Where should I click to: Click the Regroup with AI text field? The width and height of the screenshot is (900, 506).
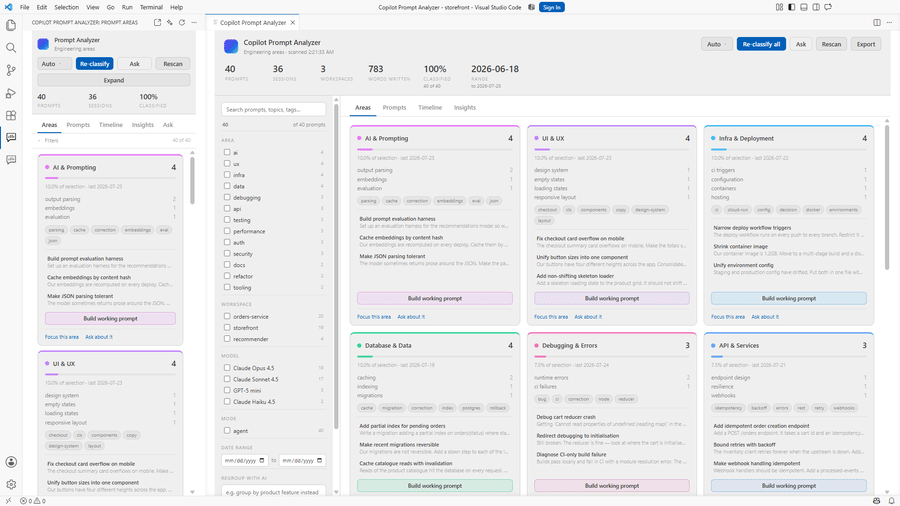click(x=274, y=492)
